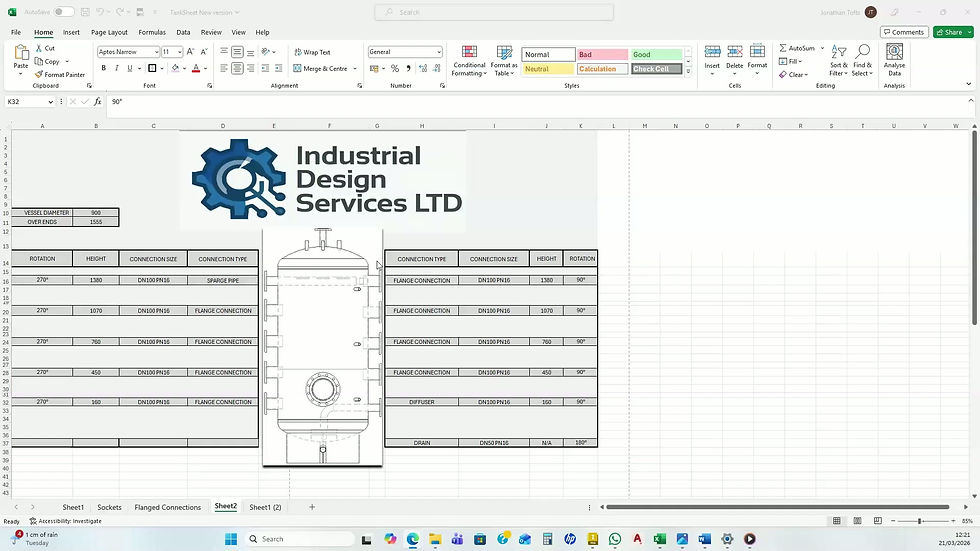Open Conditional Formatting
This screenshot has height=551, width=980.
click(469, 61)
